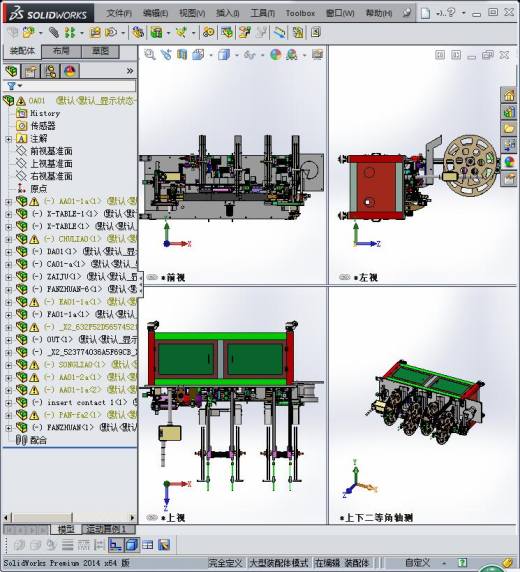The width and height of the screenshot is (520, 572).
Task: Open the View Settings monitor icon
Action: 317,55
